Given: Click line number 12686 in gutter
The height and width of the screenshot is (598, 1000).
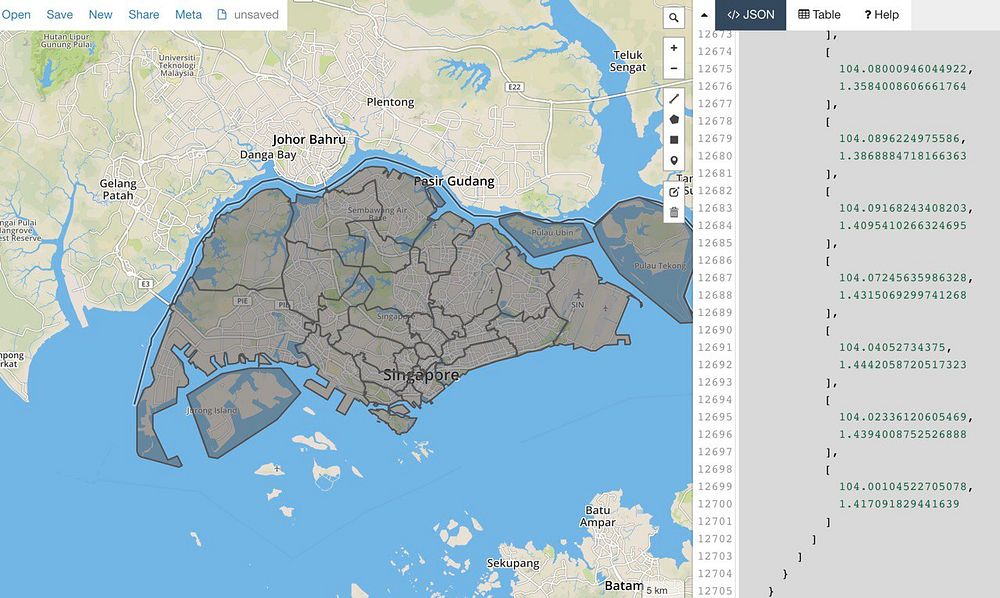Looking at the screenshot, I should click(715, 260).
